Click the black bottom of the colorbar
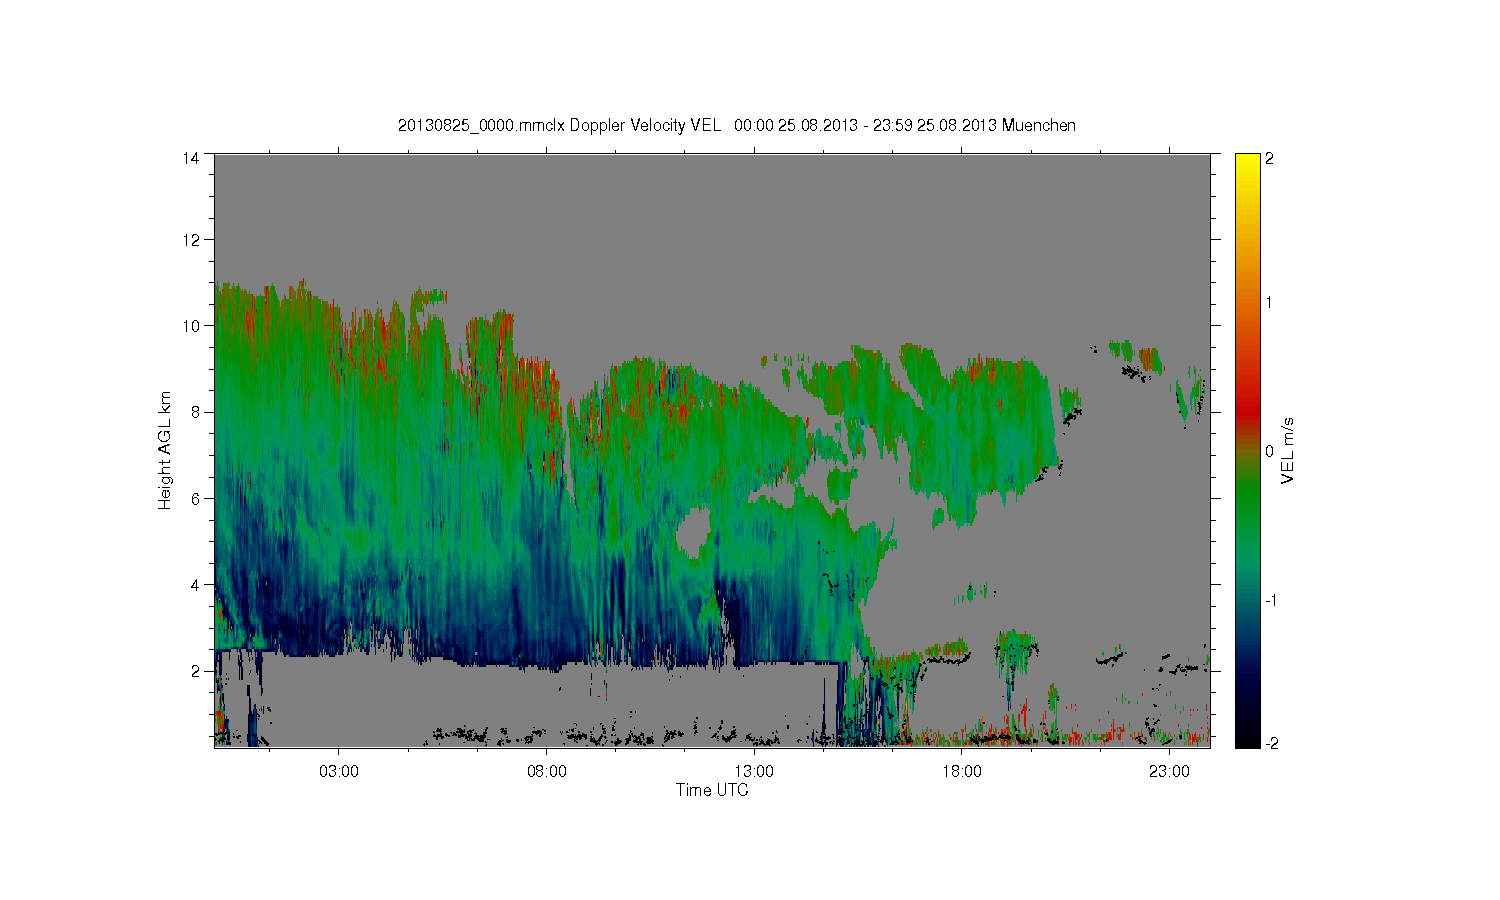Viewport: 1500px width, 900px height. coord(1247,740)
